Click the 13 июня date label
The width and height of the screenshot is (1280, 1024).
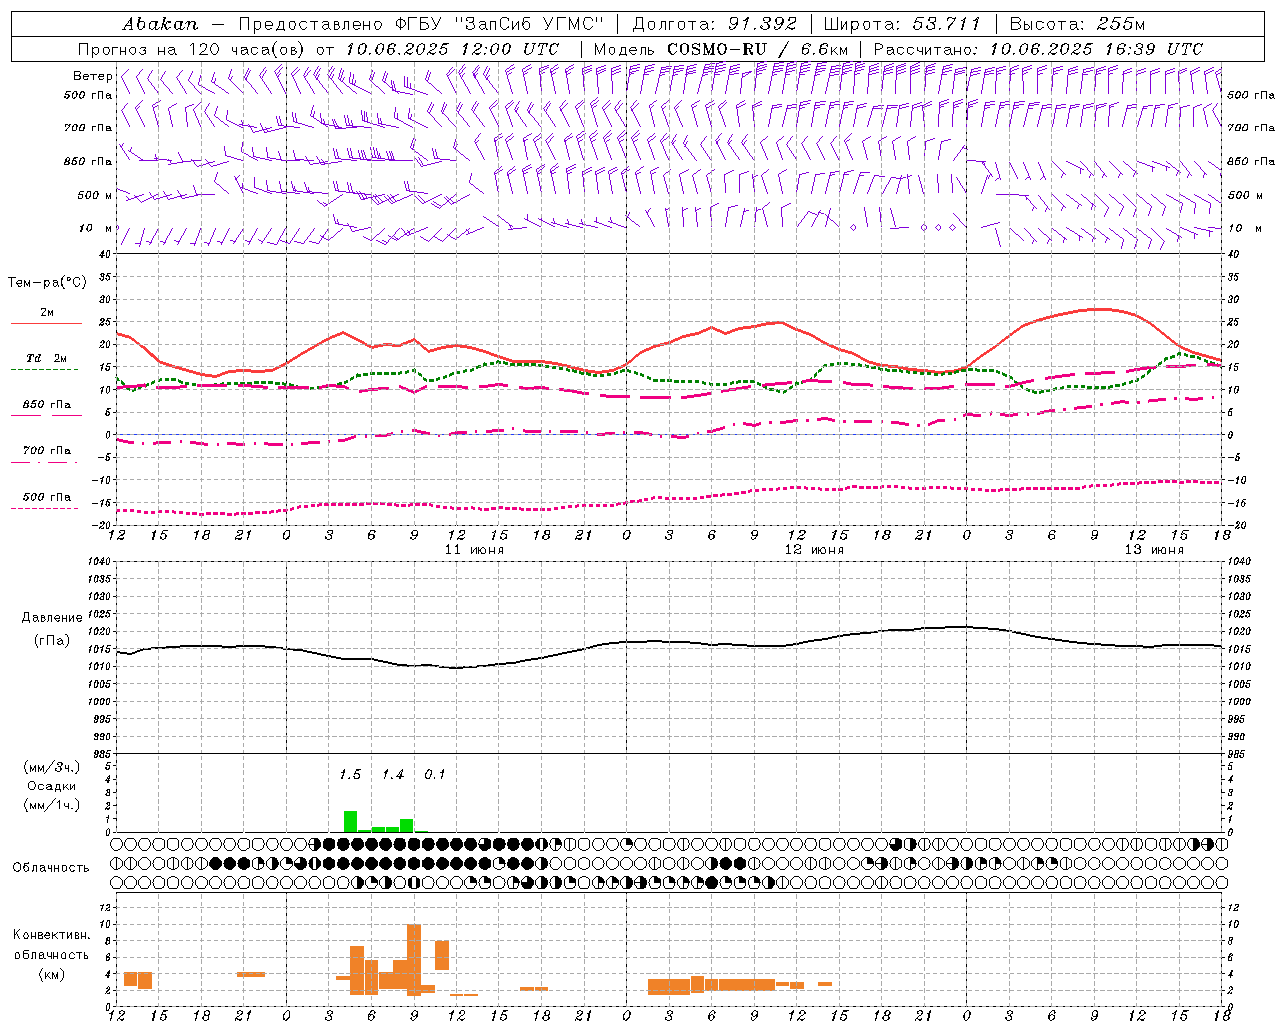[1154, 550]
